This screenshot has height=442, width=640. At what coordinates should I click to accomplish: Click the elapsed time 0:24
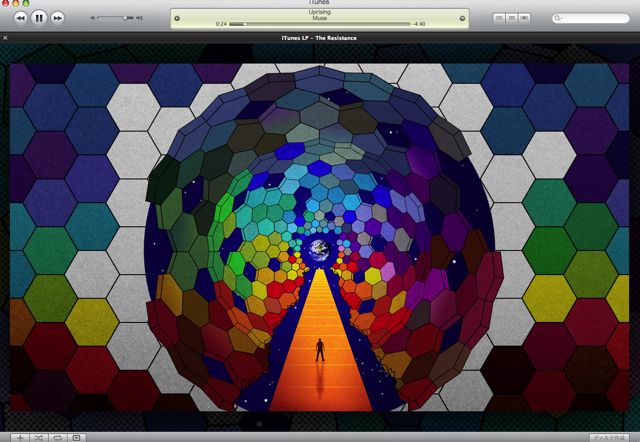click(x=221, y=24)
